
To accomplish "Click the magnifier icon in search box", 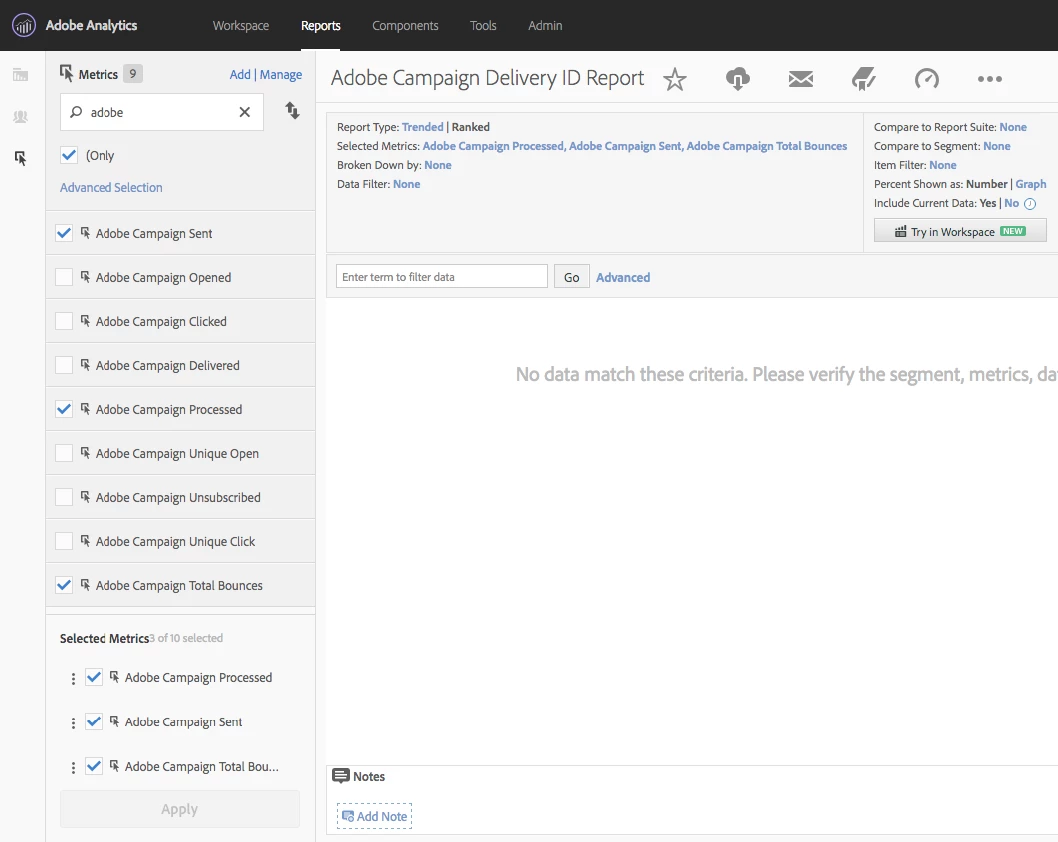I will click(x=76, y=111).
